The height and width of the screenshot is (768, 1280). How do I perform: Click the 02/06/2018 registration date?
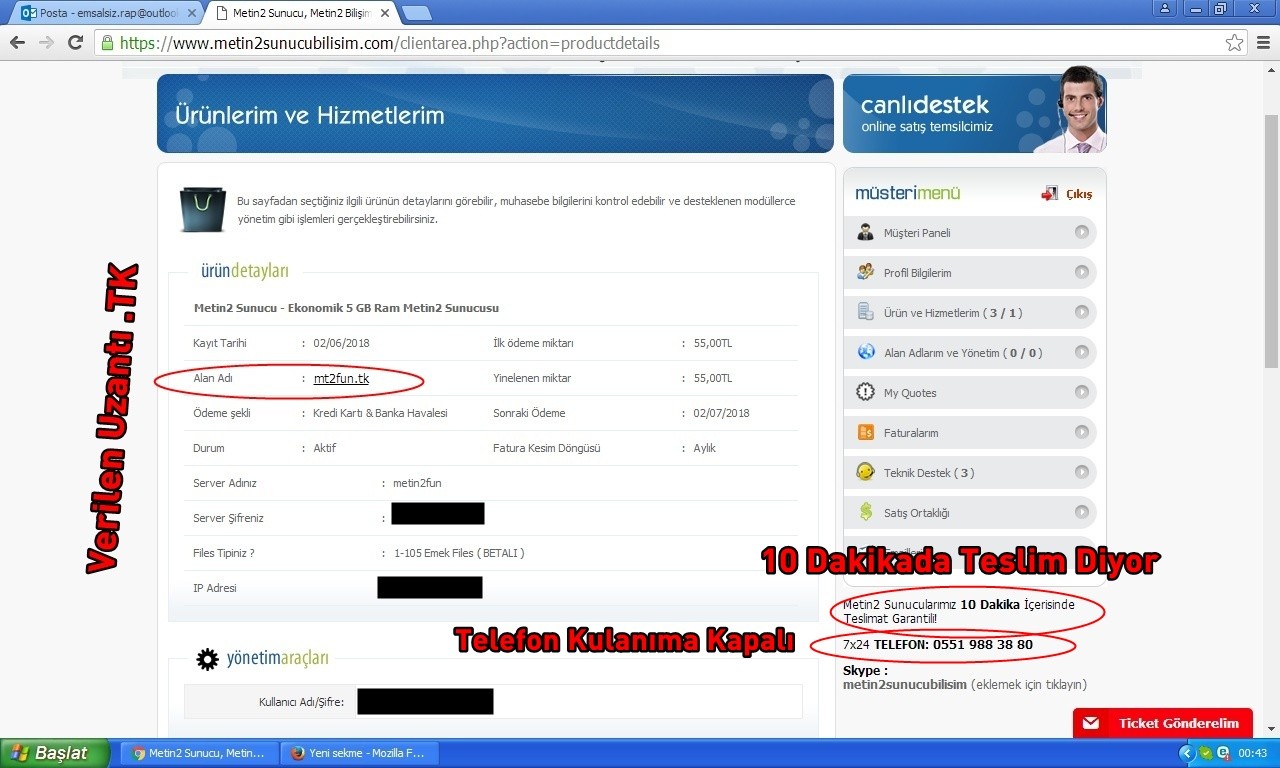pyautogui.click(x=341, y=343)
